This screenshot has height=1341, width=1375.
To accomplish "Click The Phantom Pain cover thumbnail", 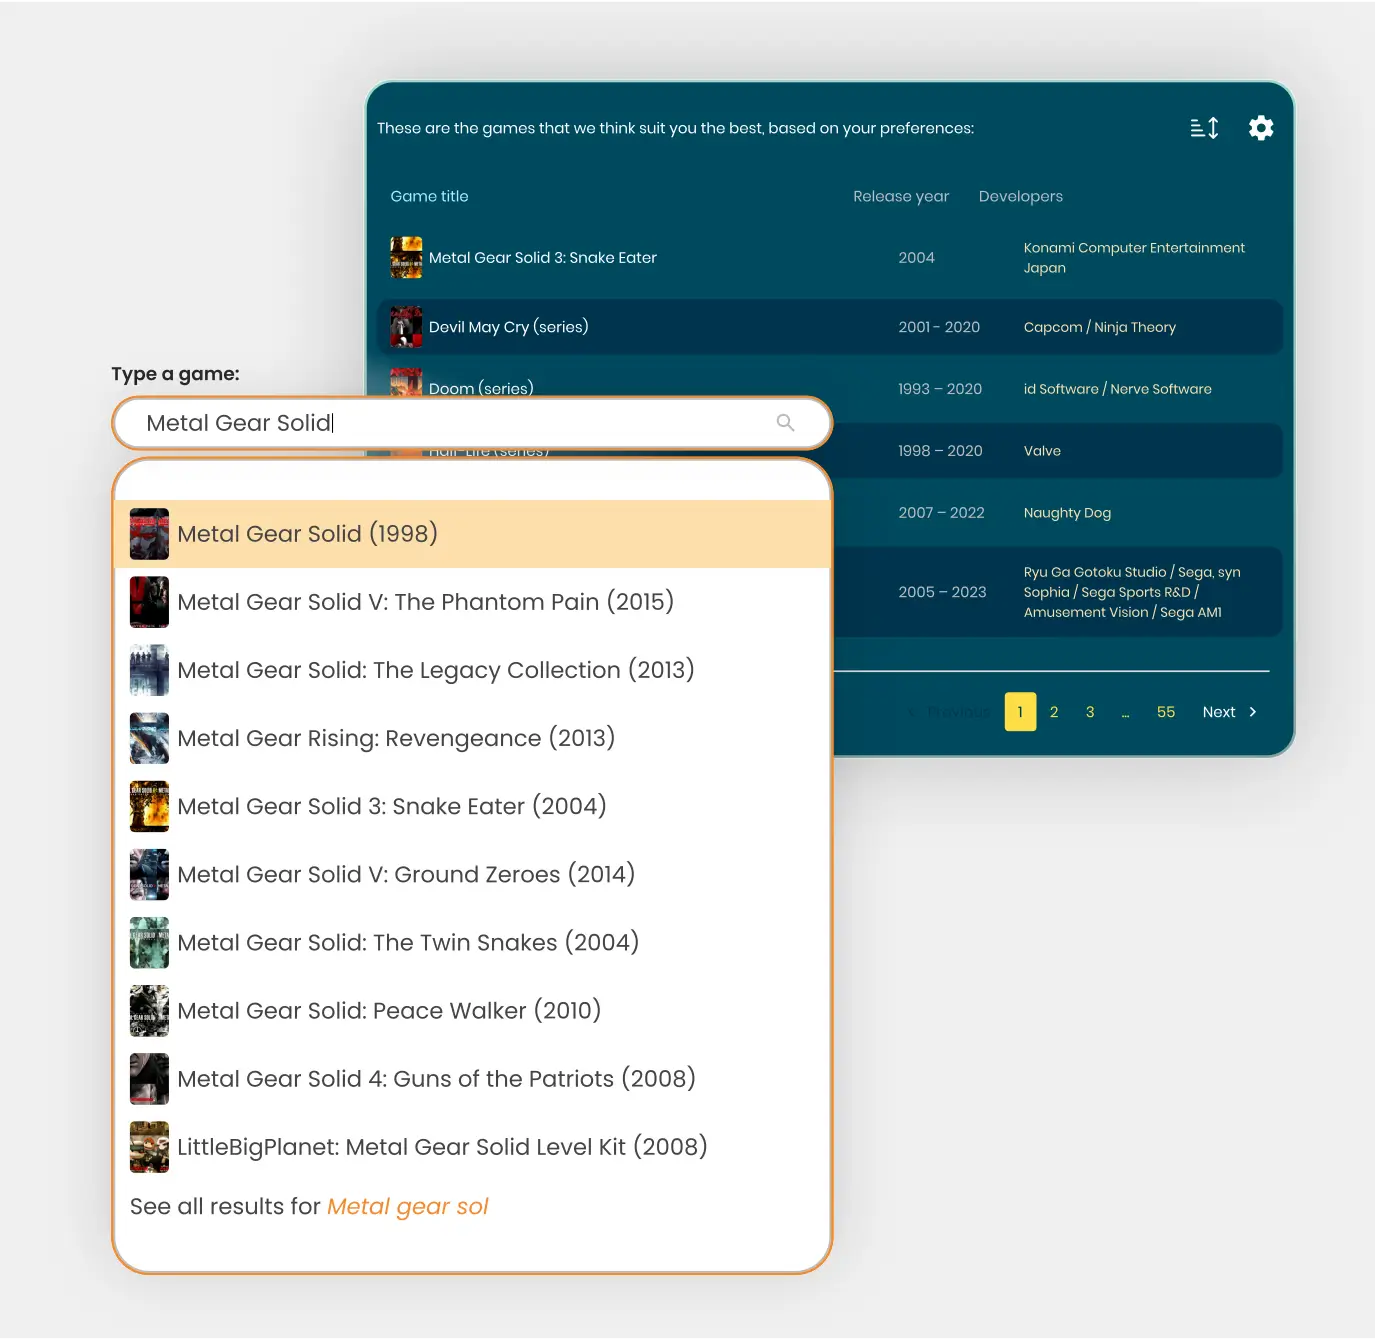I will pos(149,602).
